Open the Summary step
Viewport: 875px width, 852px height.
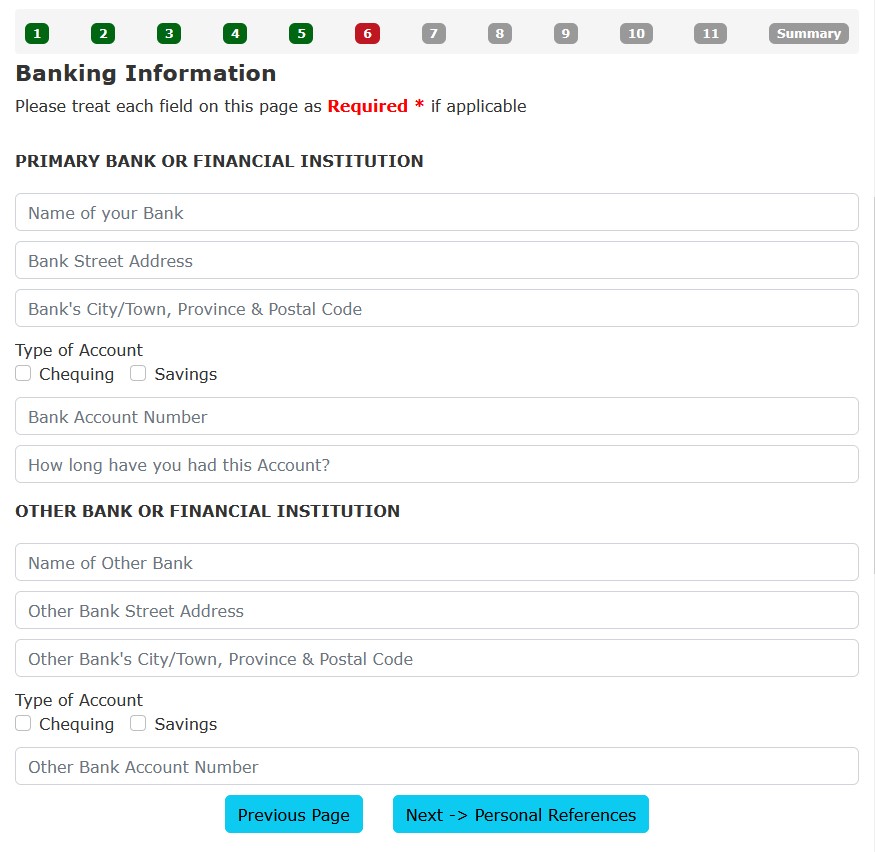pos(808,34)
